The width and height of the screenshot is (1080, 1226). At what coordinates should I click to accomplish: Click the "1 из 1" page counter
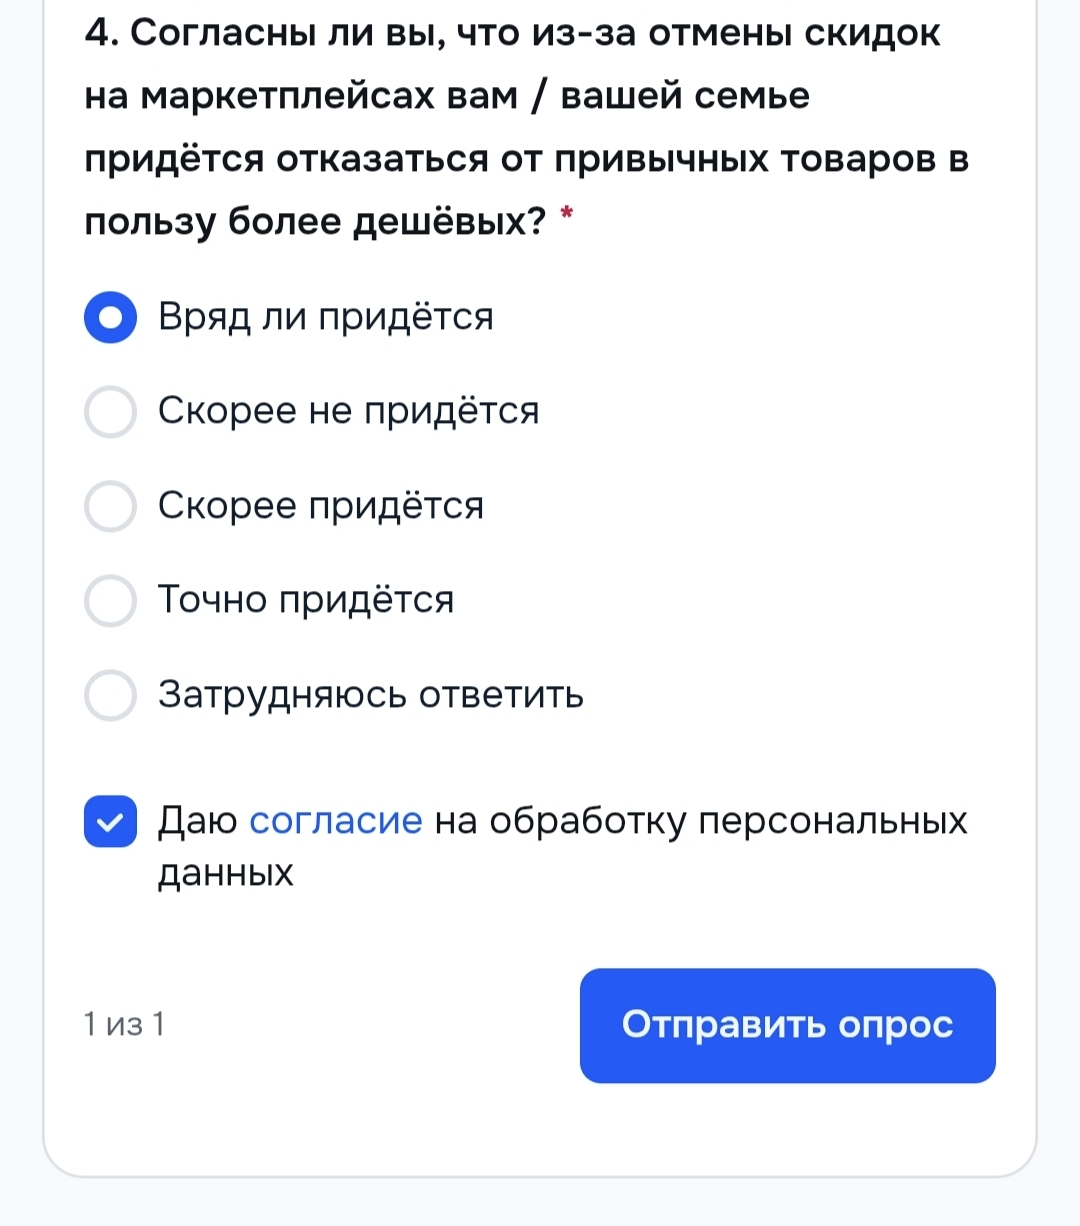[124, 1025]
